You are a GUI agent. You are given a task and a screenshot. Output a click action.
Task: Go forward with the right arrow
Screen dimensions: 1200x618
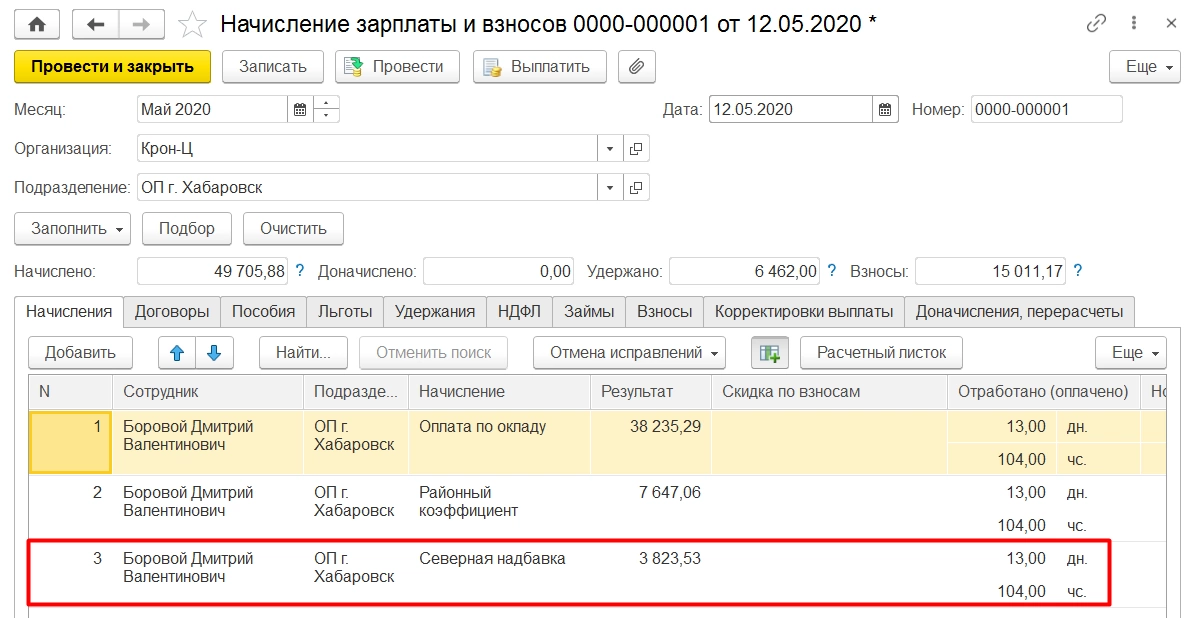142,23
